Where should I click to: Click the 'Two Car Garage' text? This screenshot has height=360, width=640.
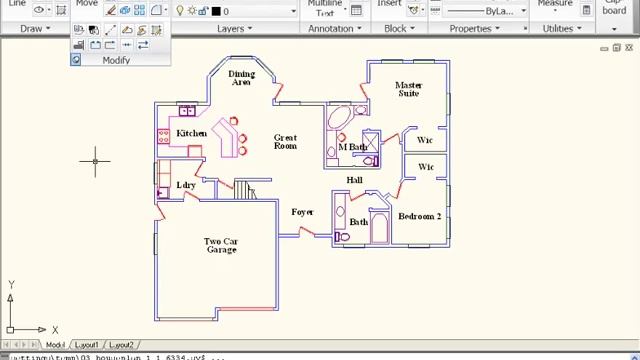click(x=221, y=245)
